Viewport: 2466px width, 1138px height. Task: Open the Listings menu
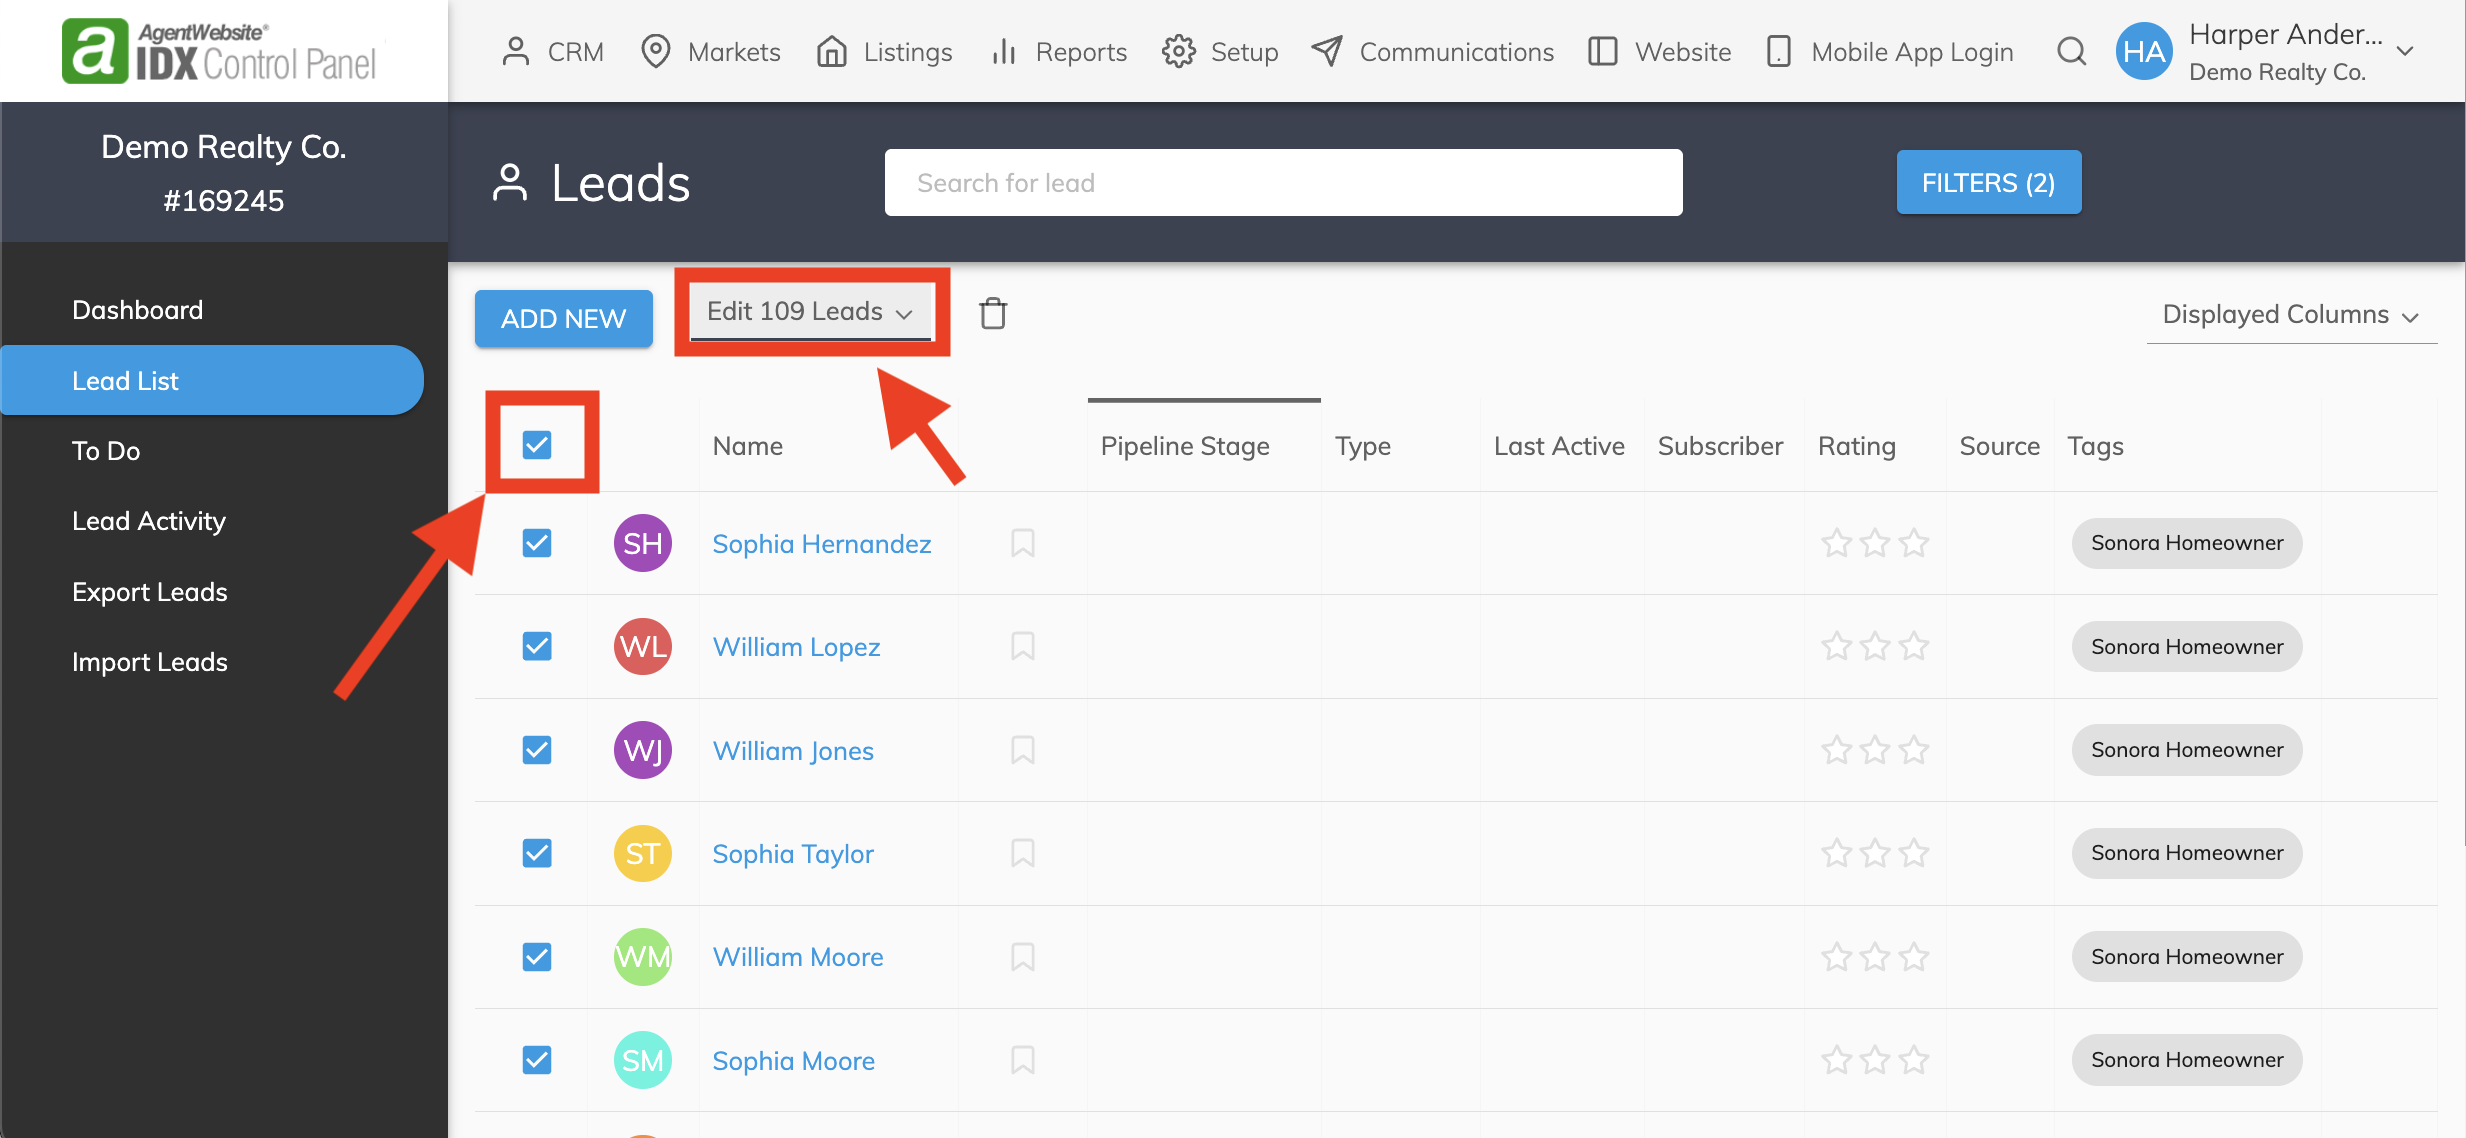[x=884, y=52]
